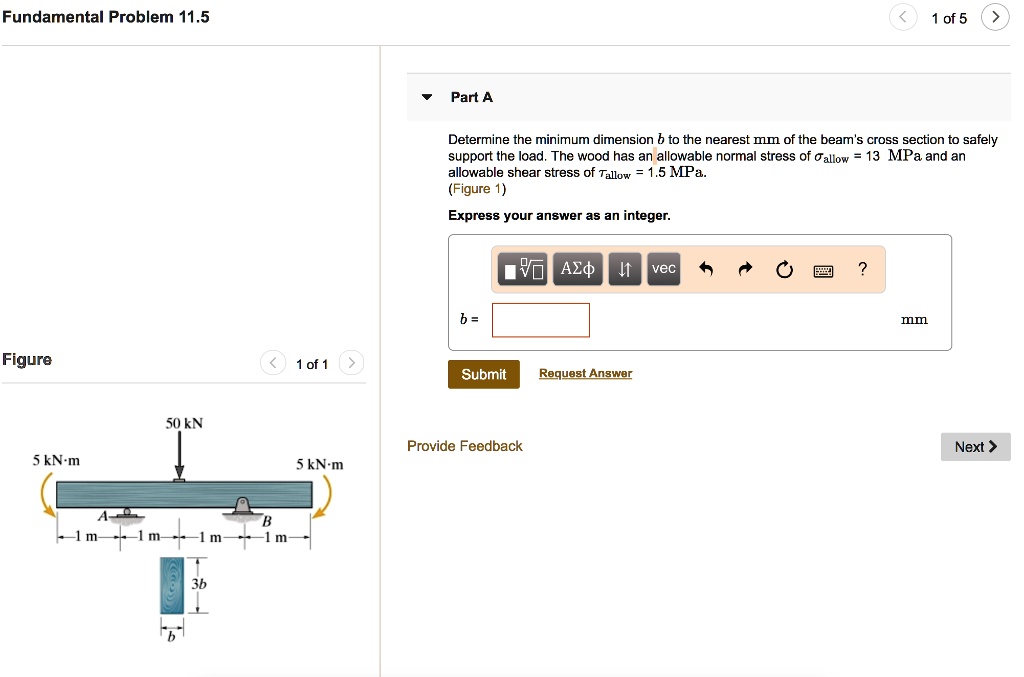Image resolution: width=1024 pixels, height=677 pixels.
Task: Open keyboard shortcuts from the equation toolbar
Action: click(823, 268)
